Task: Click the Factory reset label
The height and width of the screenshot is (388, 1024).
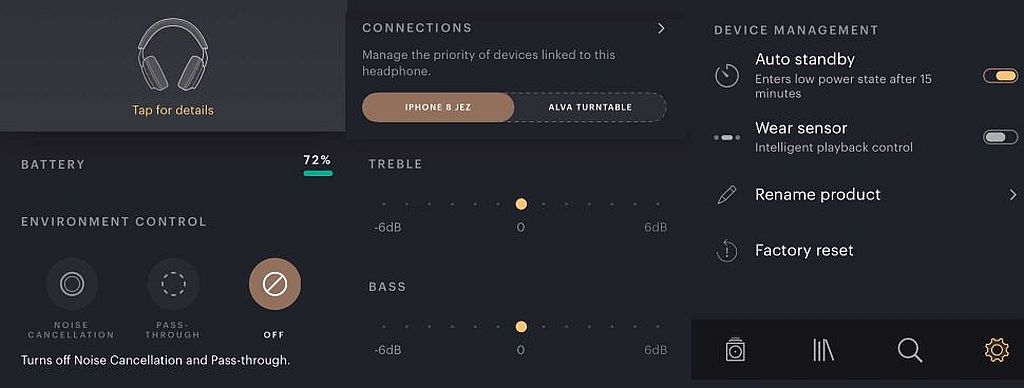Action: [x=804, y=250]
